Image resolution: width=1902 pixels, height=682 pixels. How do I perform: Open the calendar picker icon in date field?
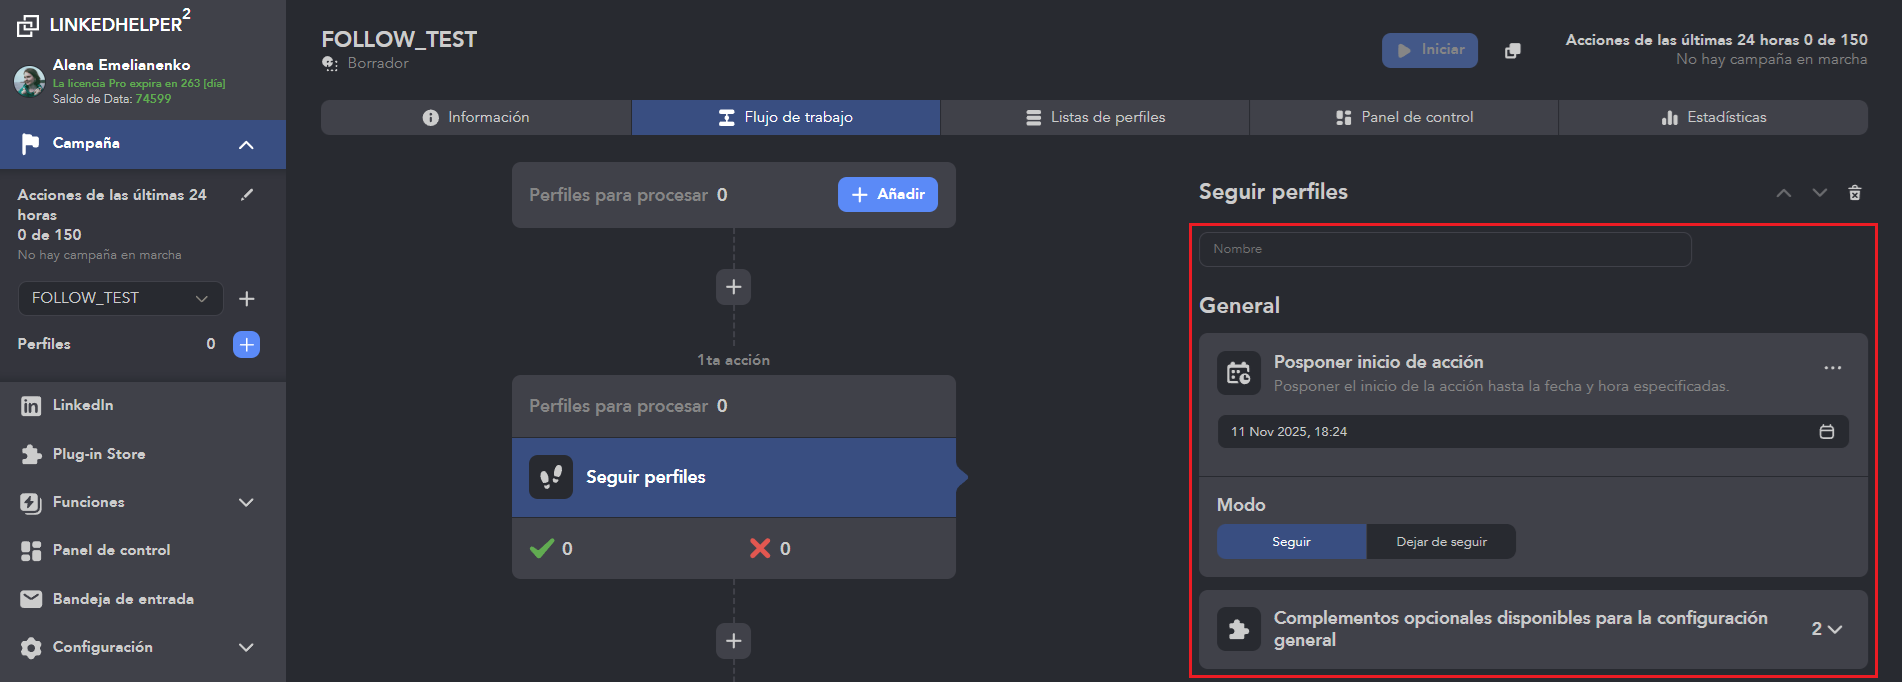(1826, 432)
